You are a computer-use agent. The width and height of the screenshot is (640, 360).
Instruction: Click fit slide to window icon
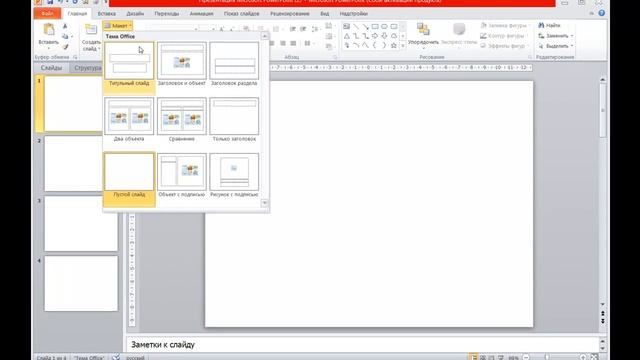(595, 358)
